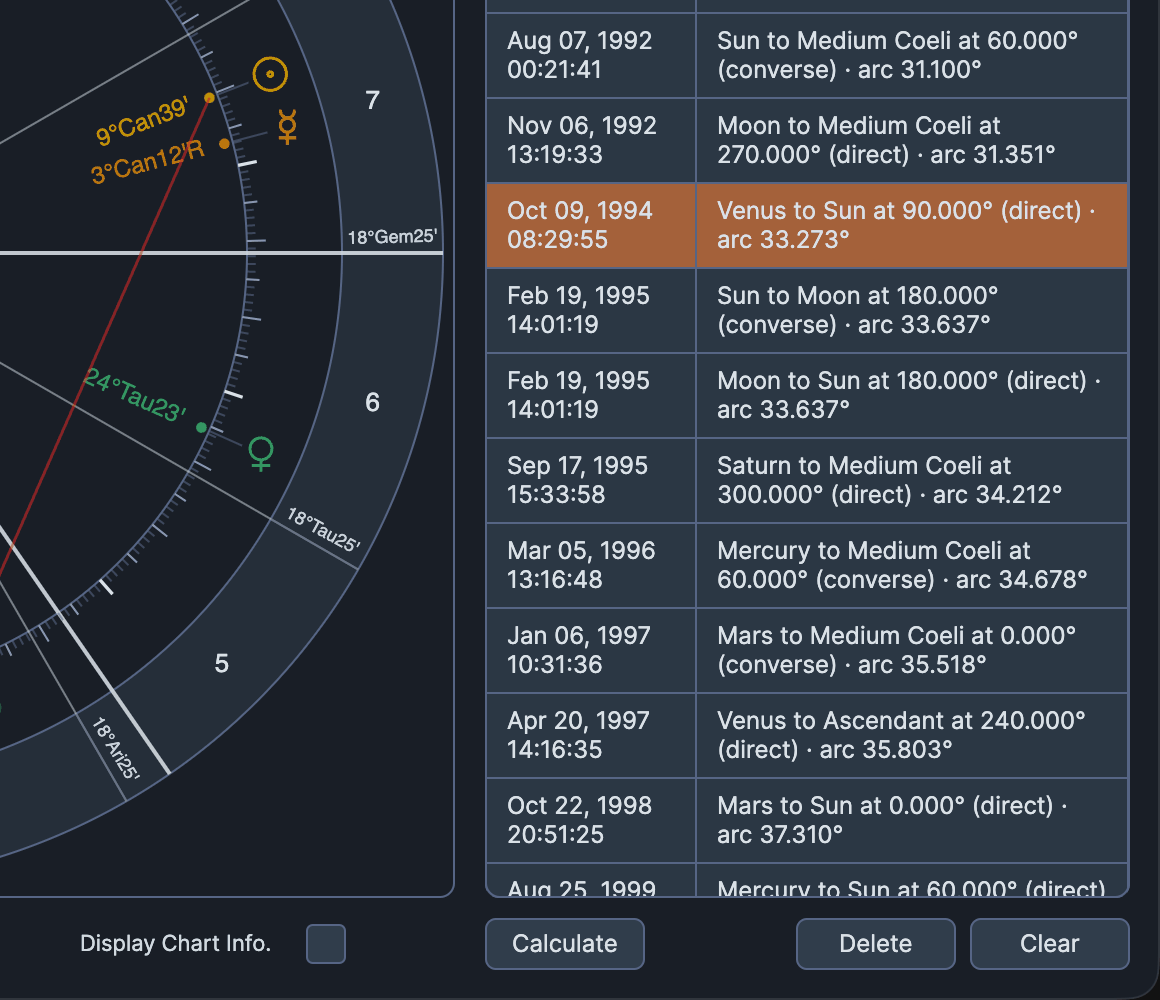The width and height of the screenshot is (1160, 1000).
Task: Click the Display Chart Info. label
Action: click(175, 944)
